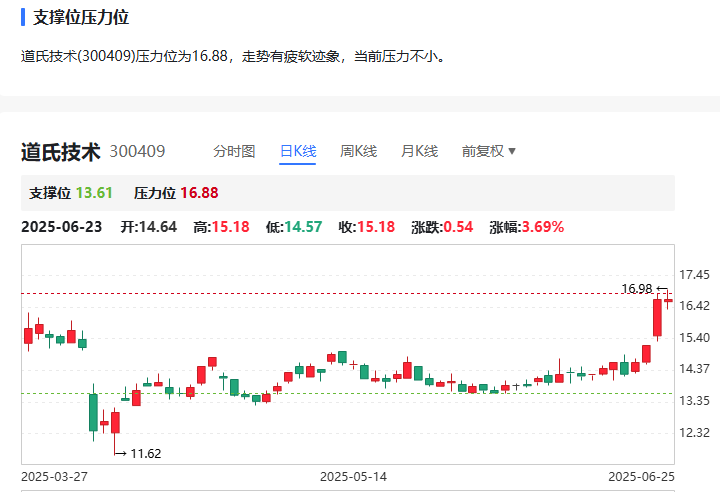Click the 14.37 price axis label
This screenshot has height=492, width=720.
pos(694,368)
